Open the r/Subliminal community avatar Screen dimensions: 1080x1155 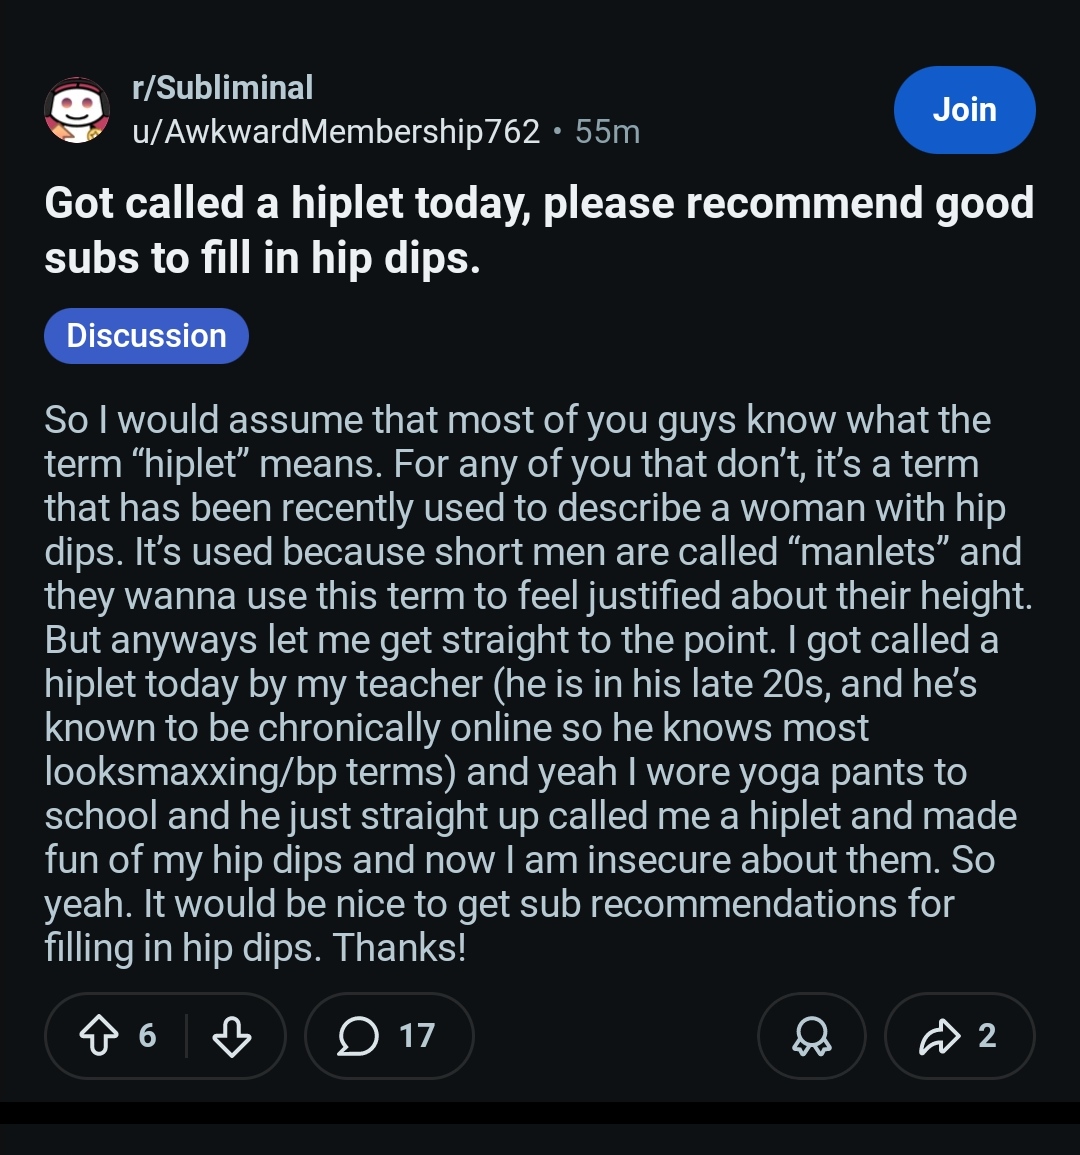point(77,110)
